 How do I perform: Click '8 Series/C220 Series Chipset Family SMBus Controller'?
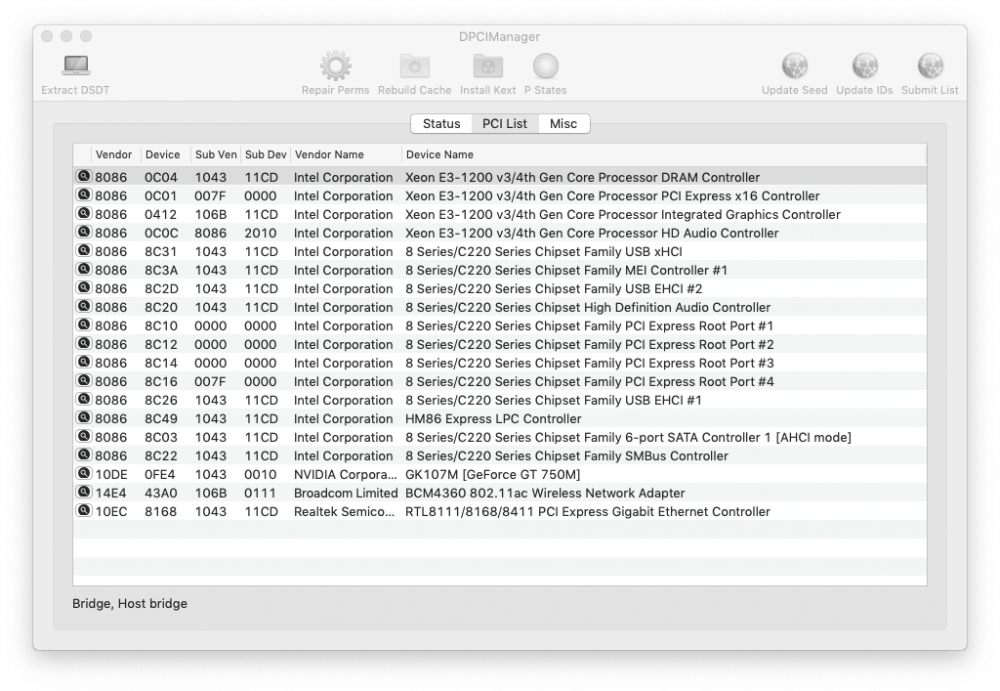coord(566,456)
